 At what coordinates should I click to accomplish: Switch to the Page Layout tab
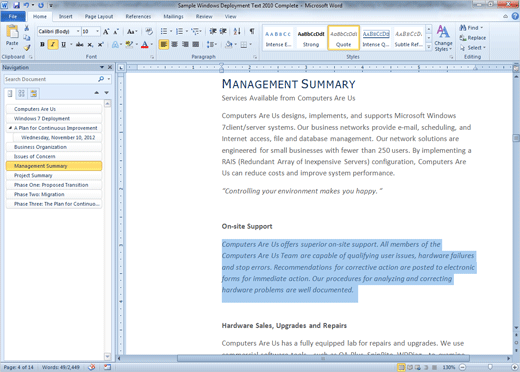[99, 16]
